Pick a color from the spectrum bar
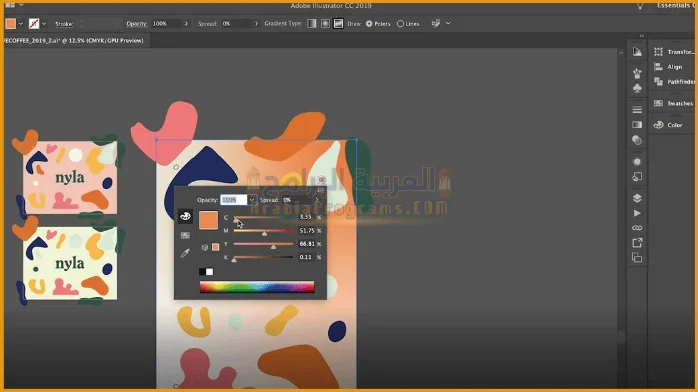The width and height of the screenshot is (698, 392). tap(257, 287)
